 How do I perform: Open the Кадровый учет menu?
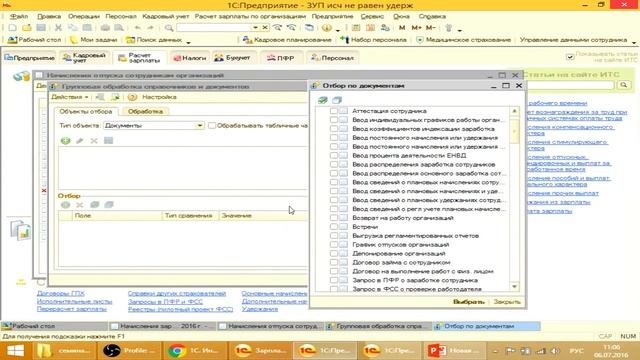[165, 16]
